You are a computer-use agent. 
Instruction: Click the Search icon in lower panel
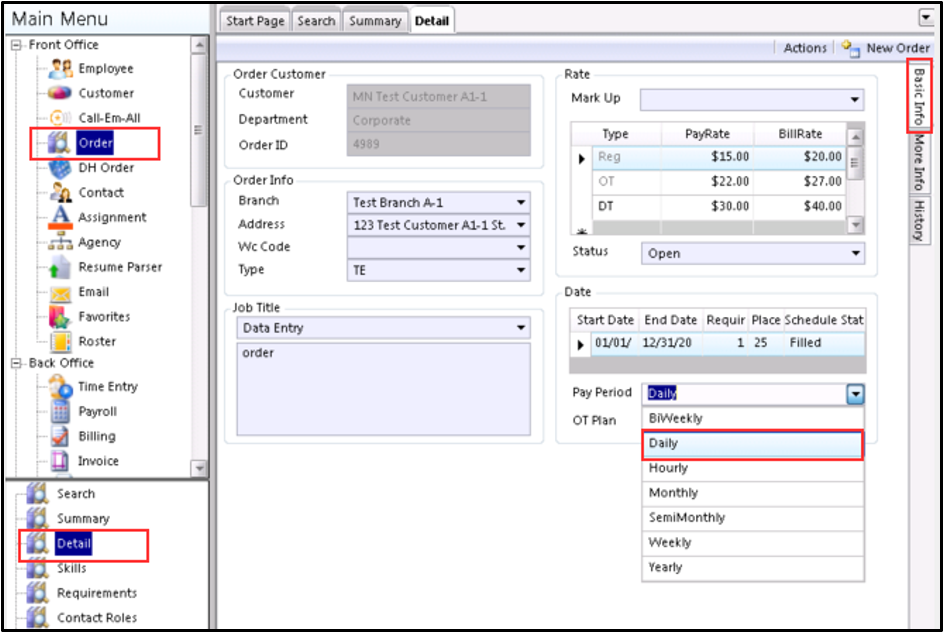pos(37,494)
